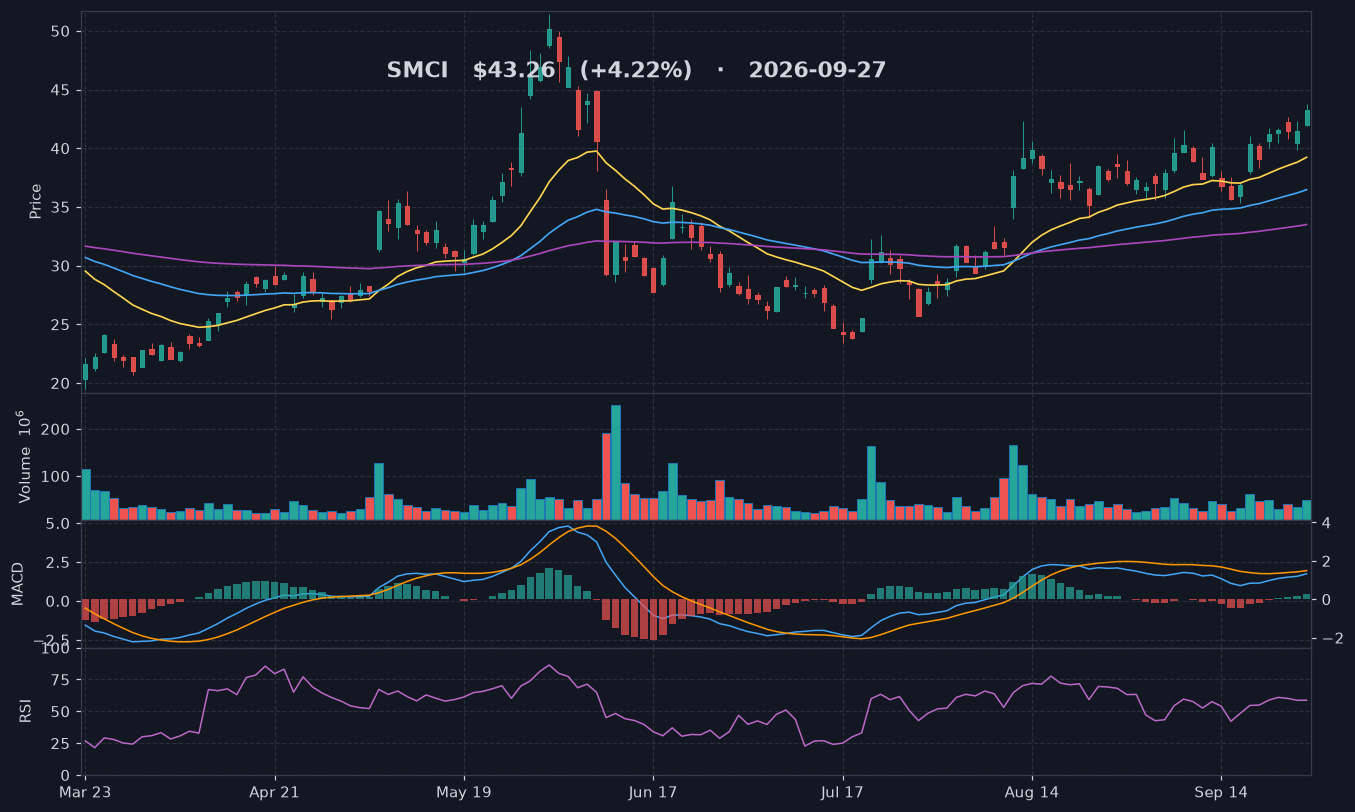Click the RSI axis title
This screenshot has height=812, width=1355.
point(26,711)
